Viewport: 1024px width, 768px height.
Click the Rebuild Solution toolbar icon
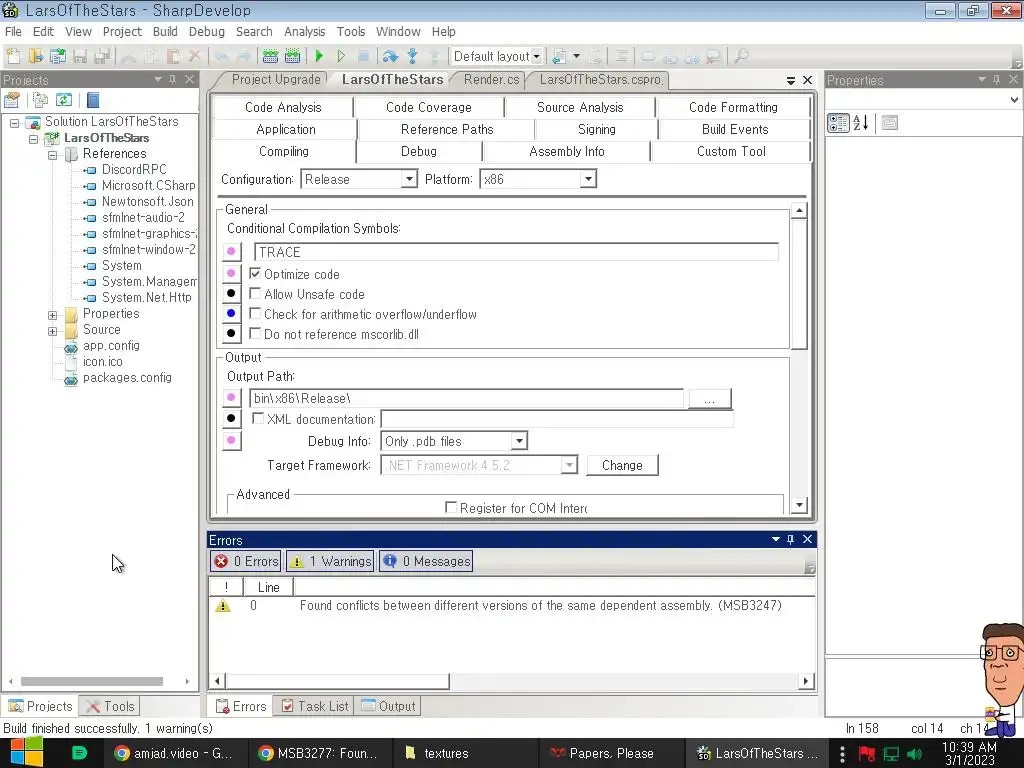click(x=293, y=56)
